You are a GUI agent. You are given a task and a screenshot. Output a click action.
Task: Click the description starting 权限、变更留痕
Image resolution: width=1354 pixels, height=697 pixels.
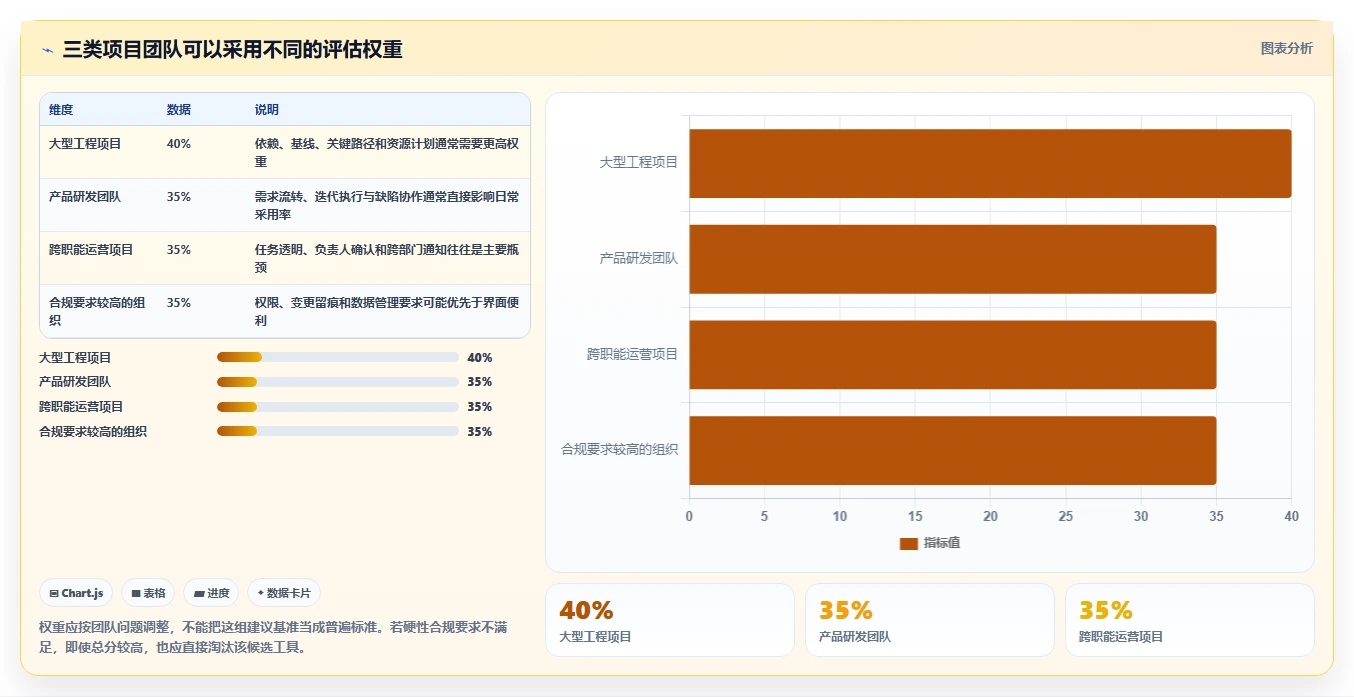tap(387, 312)
